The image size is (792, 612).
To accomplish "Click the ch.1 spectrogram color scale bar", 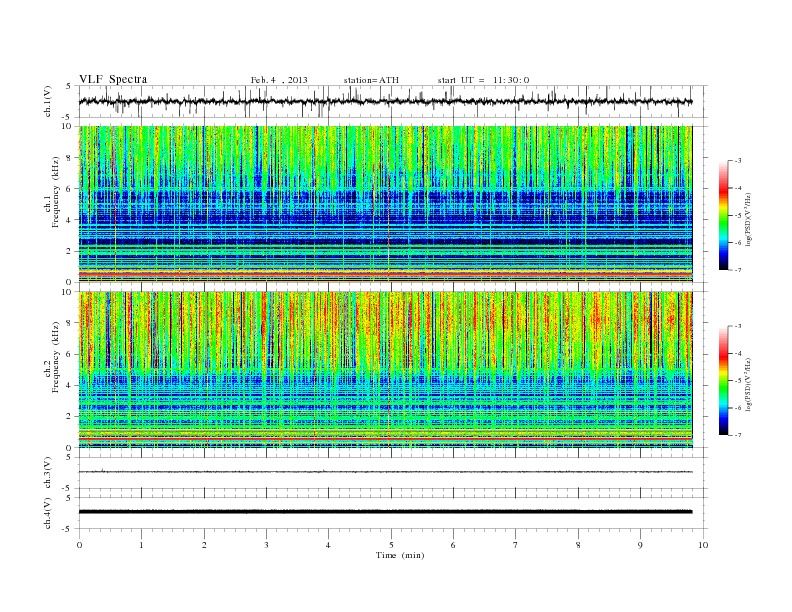I will point(723,215).
